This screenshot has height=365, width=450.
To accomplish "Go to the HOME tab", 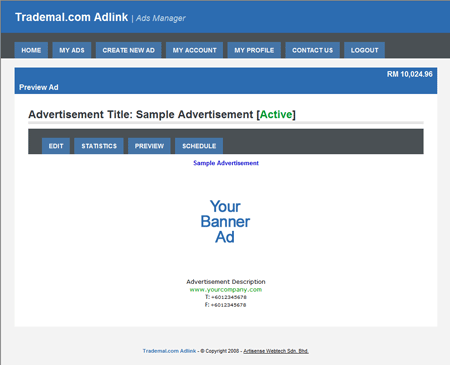I will click(31, 50).
